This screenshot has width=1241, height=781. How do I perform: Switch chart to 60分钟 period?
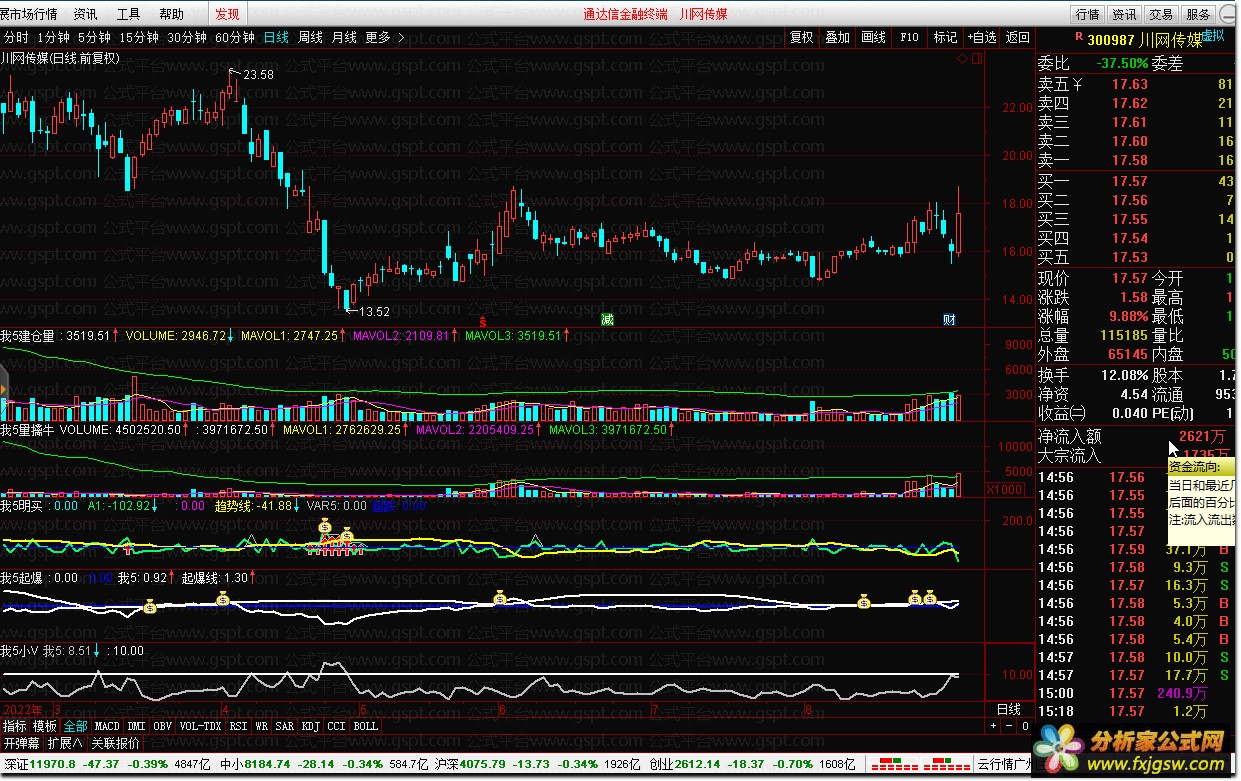click(x=235, y=37)
